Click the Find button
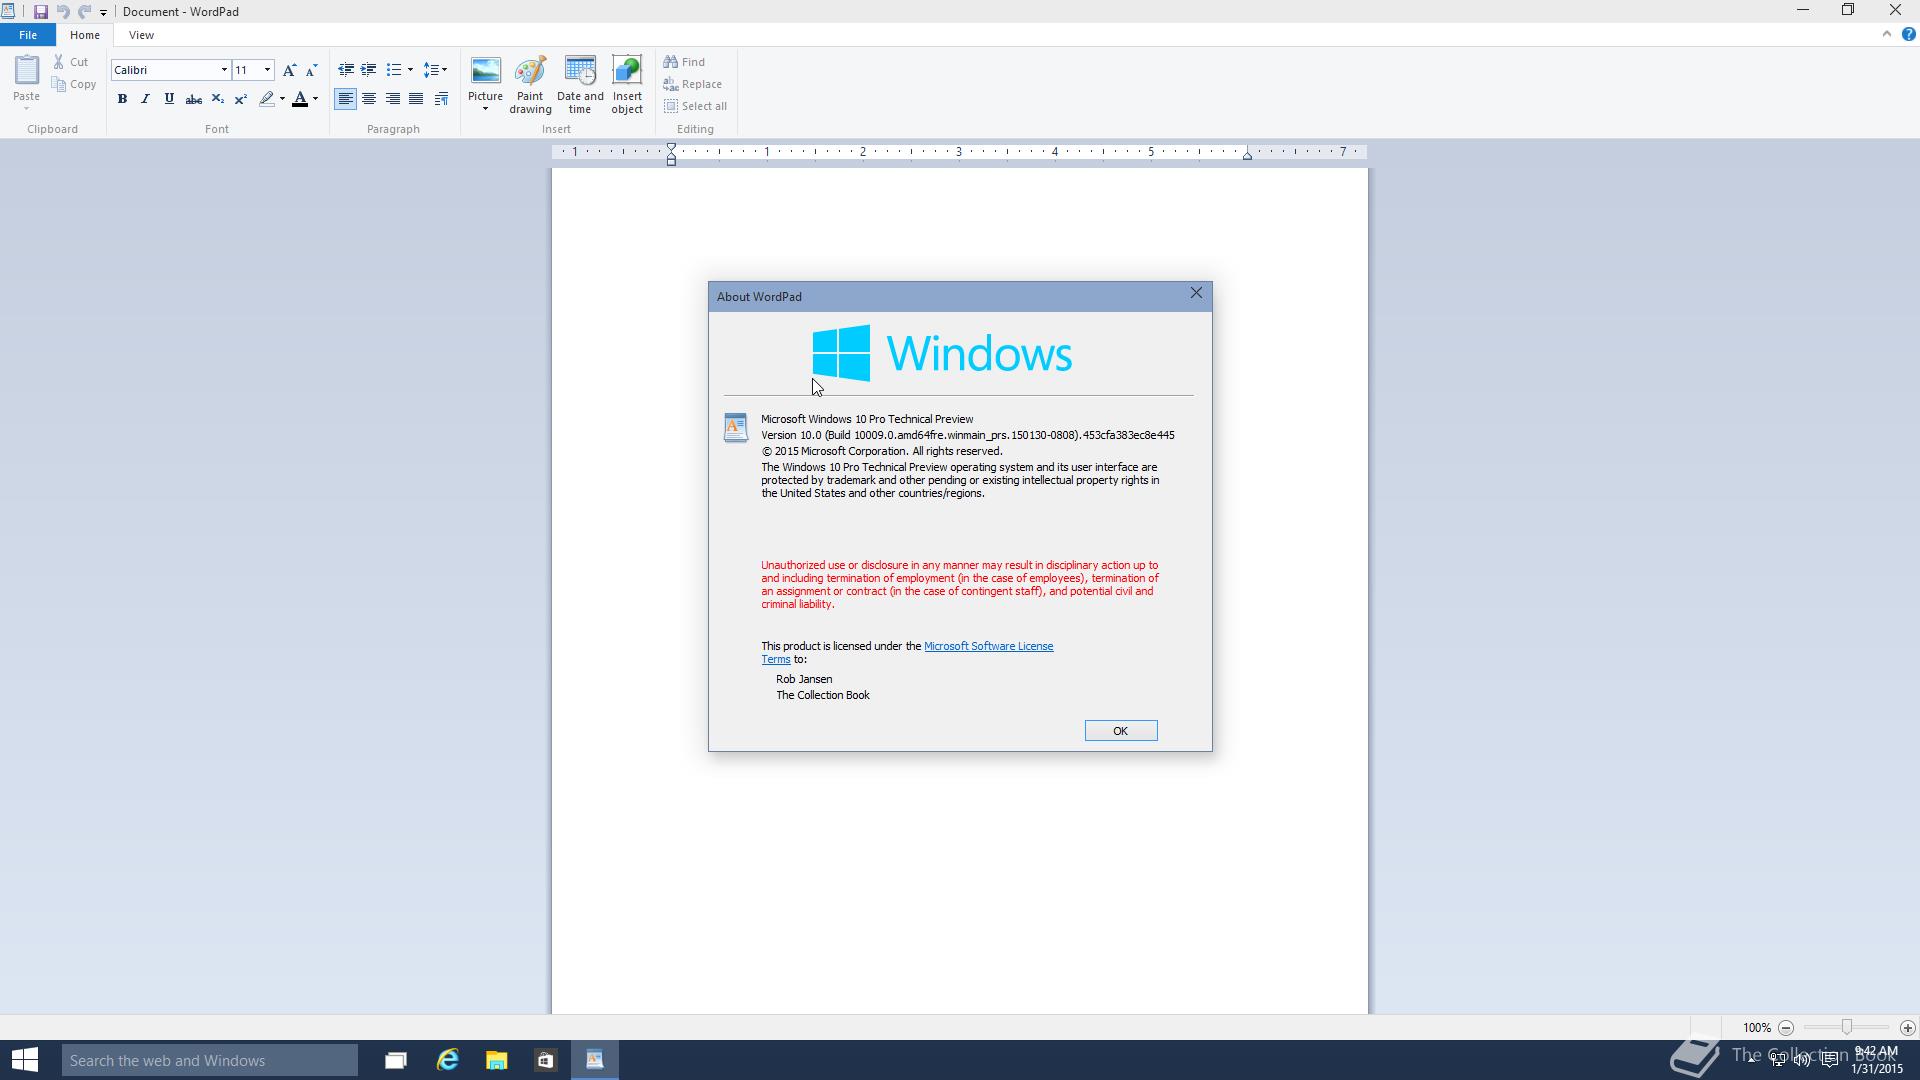 pyautogui.click(x=685, y=62)
